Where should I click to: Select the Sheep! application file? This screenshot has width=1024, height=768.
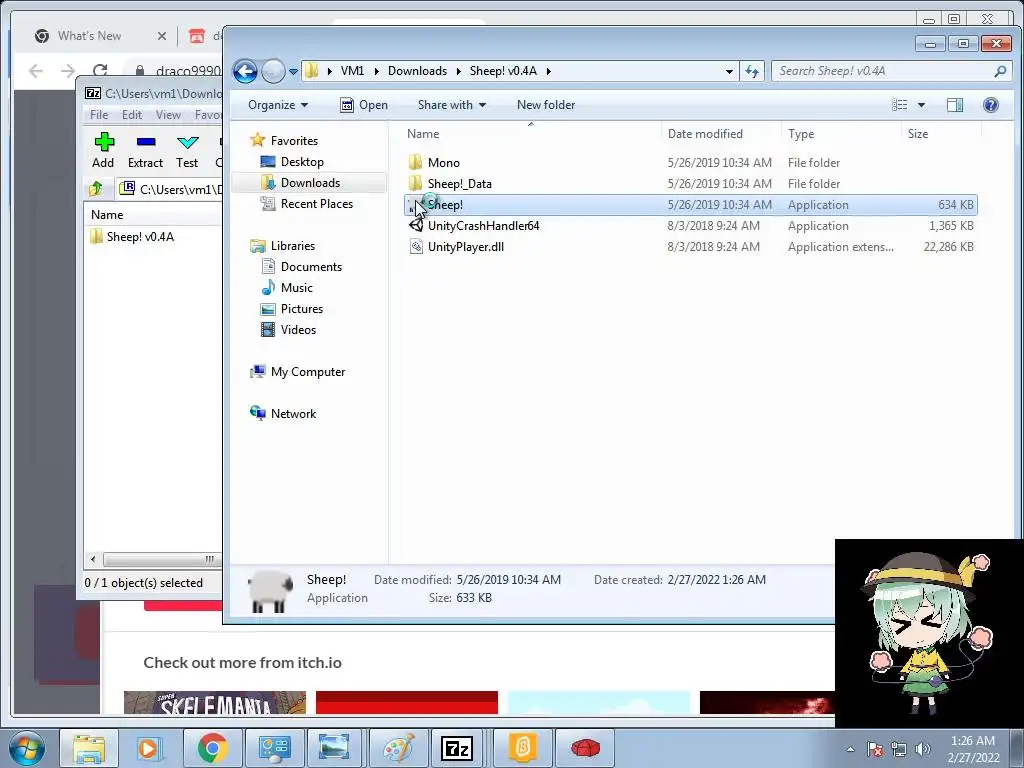(690, 205)
